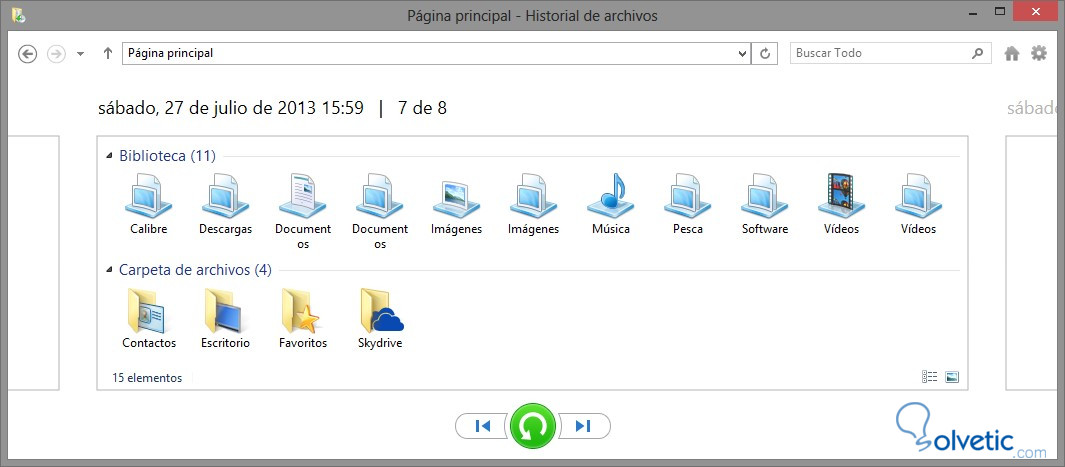Open the Descargas library
This screenshot has width=1065, height=467.
[225, 204]
